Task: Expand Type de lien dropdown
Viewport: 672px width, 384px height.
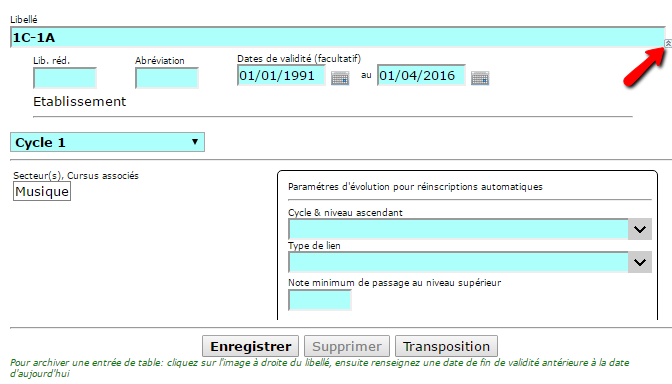Action: pyautogui.click(x=640, y=262)
